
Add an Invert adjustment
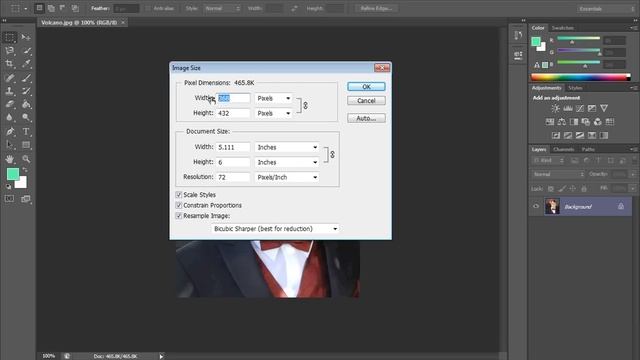(x=556, y=135)
